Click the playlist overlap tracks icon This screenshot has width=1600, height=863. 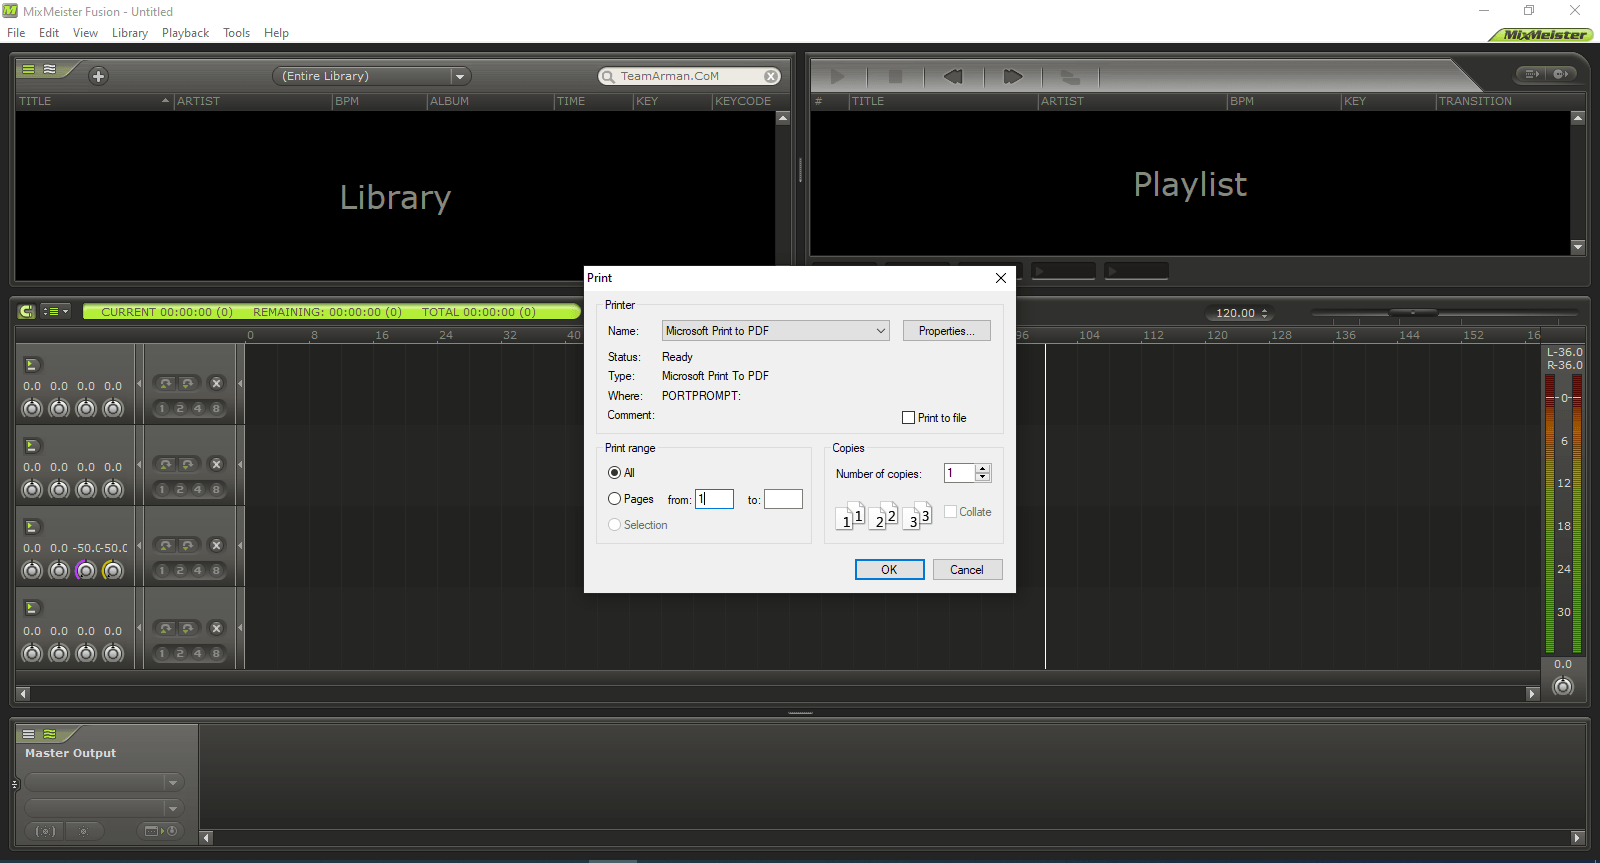pos(1070,76)
